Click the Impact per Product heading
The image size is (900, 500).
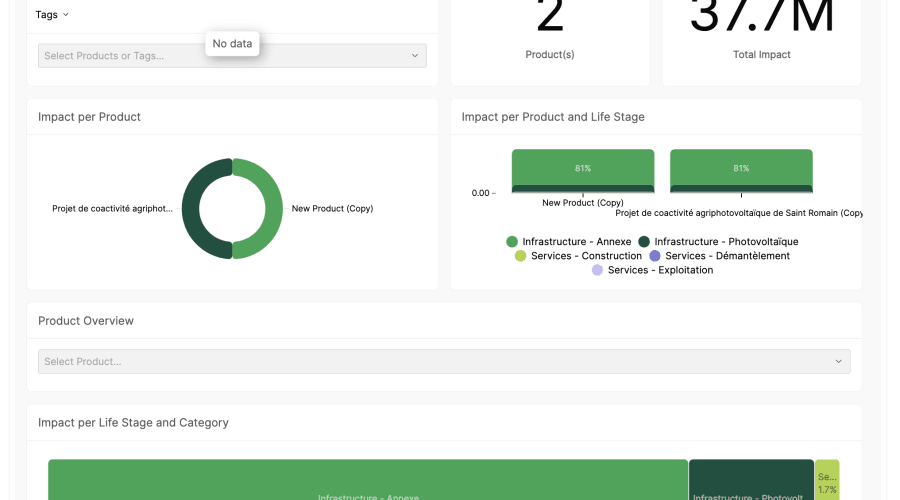pos(90,117)
